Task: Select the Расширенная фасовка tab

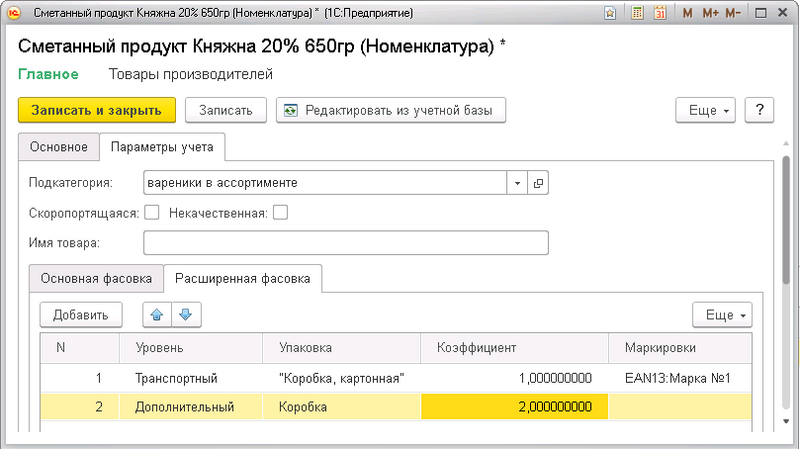Action: [243, 279]
